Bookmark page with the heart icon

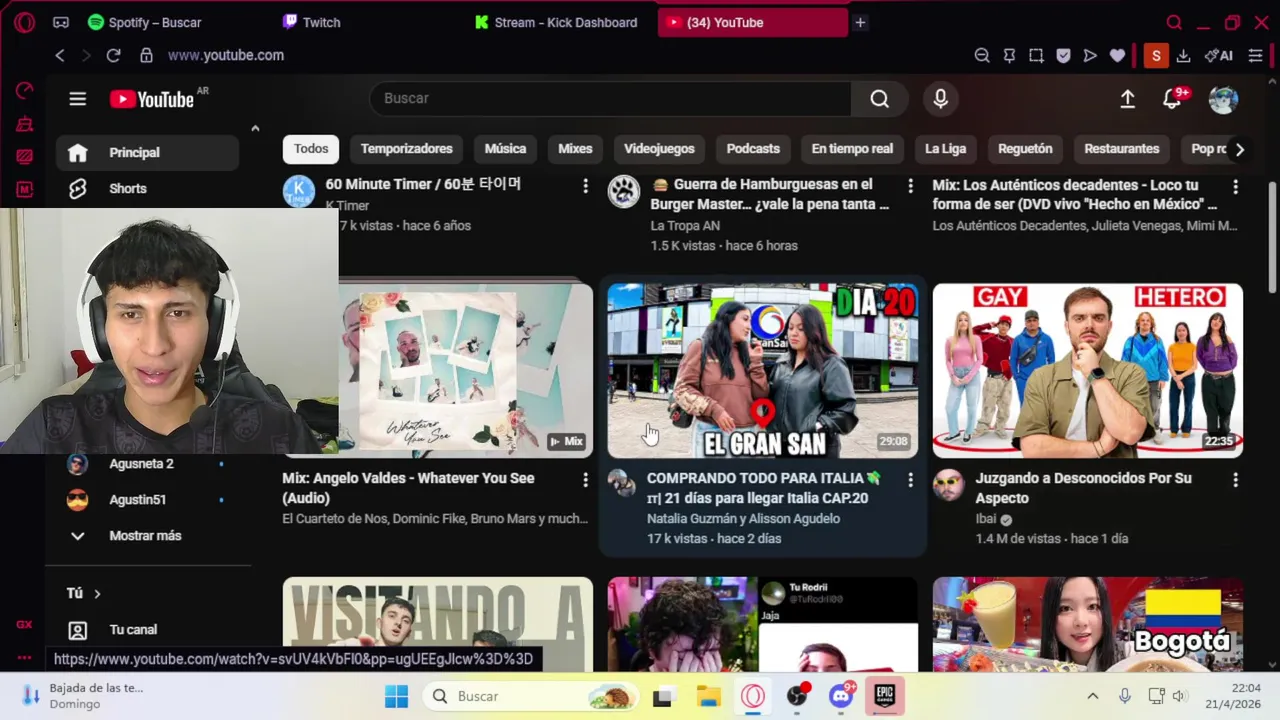[1117, 56]
